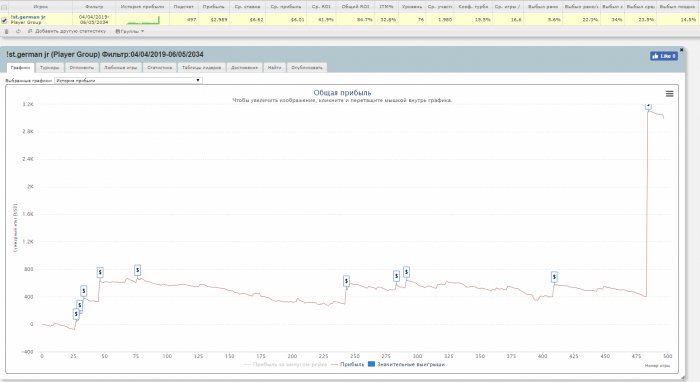Viewport: 700px width, 382px height.
Task: Click the refresh icon beside the trash icon
Action: coord(18,32)
